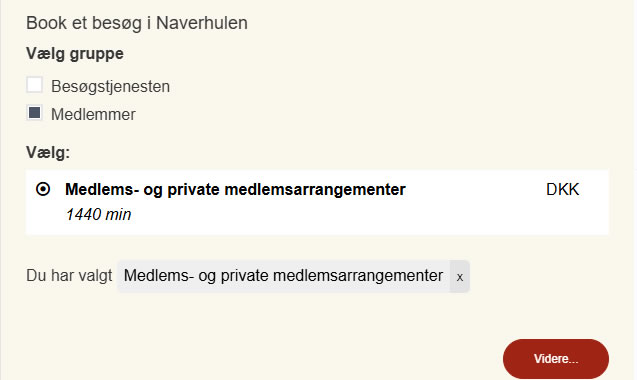Click the word Naverhulen in the heading
Viewport: 637px width, 380px height.
(x=202, y=23)
